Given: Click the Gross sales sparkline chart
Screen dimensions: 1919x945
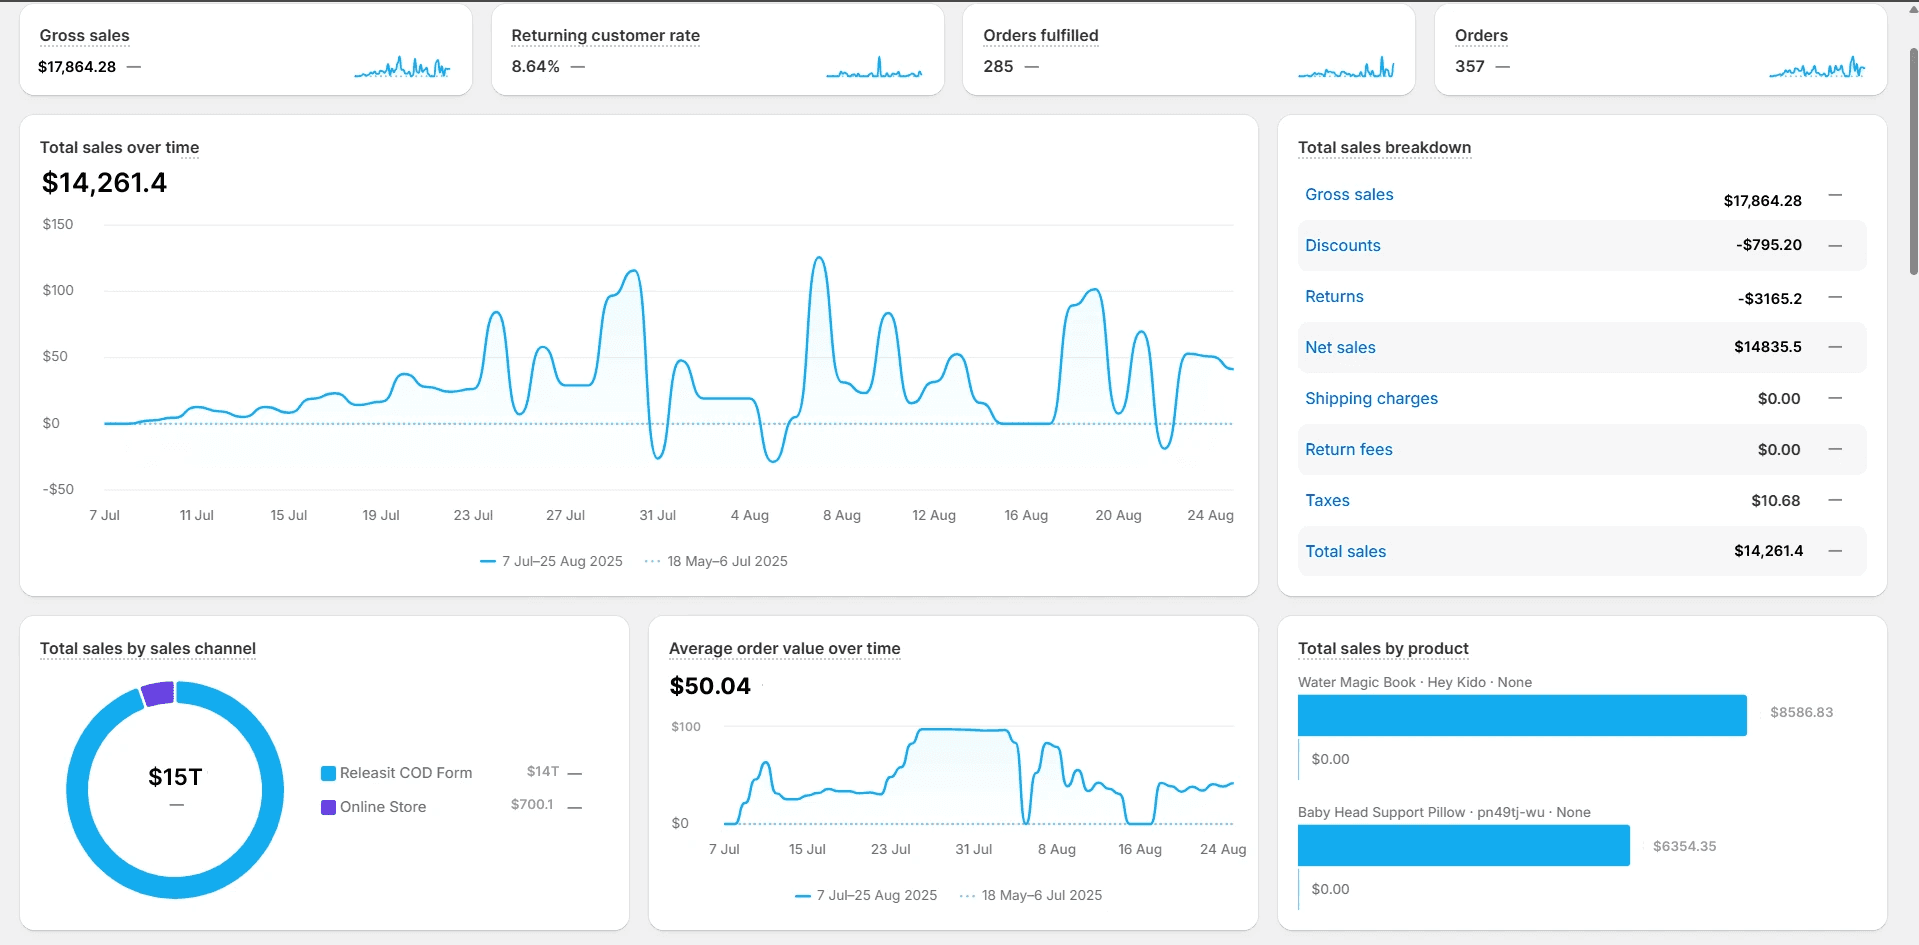Looking at the screenshot, I should tap(402, 67).
